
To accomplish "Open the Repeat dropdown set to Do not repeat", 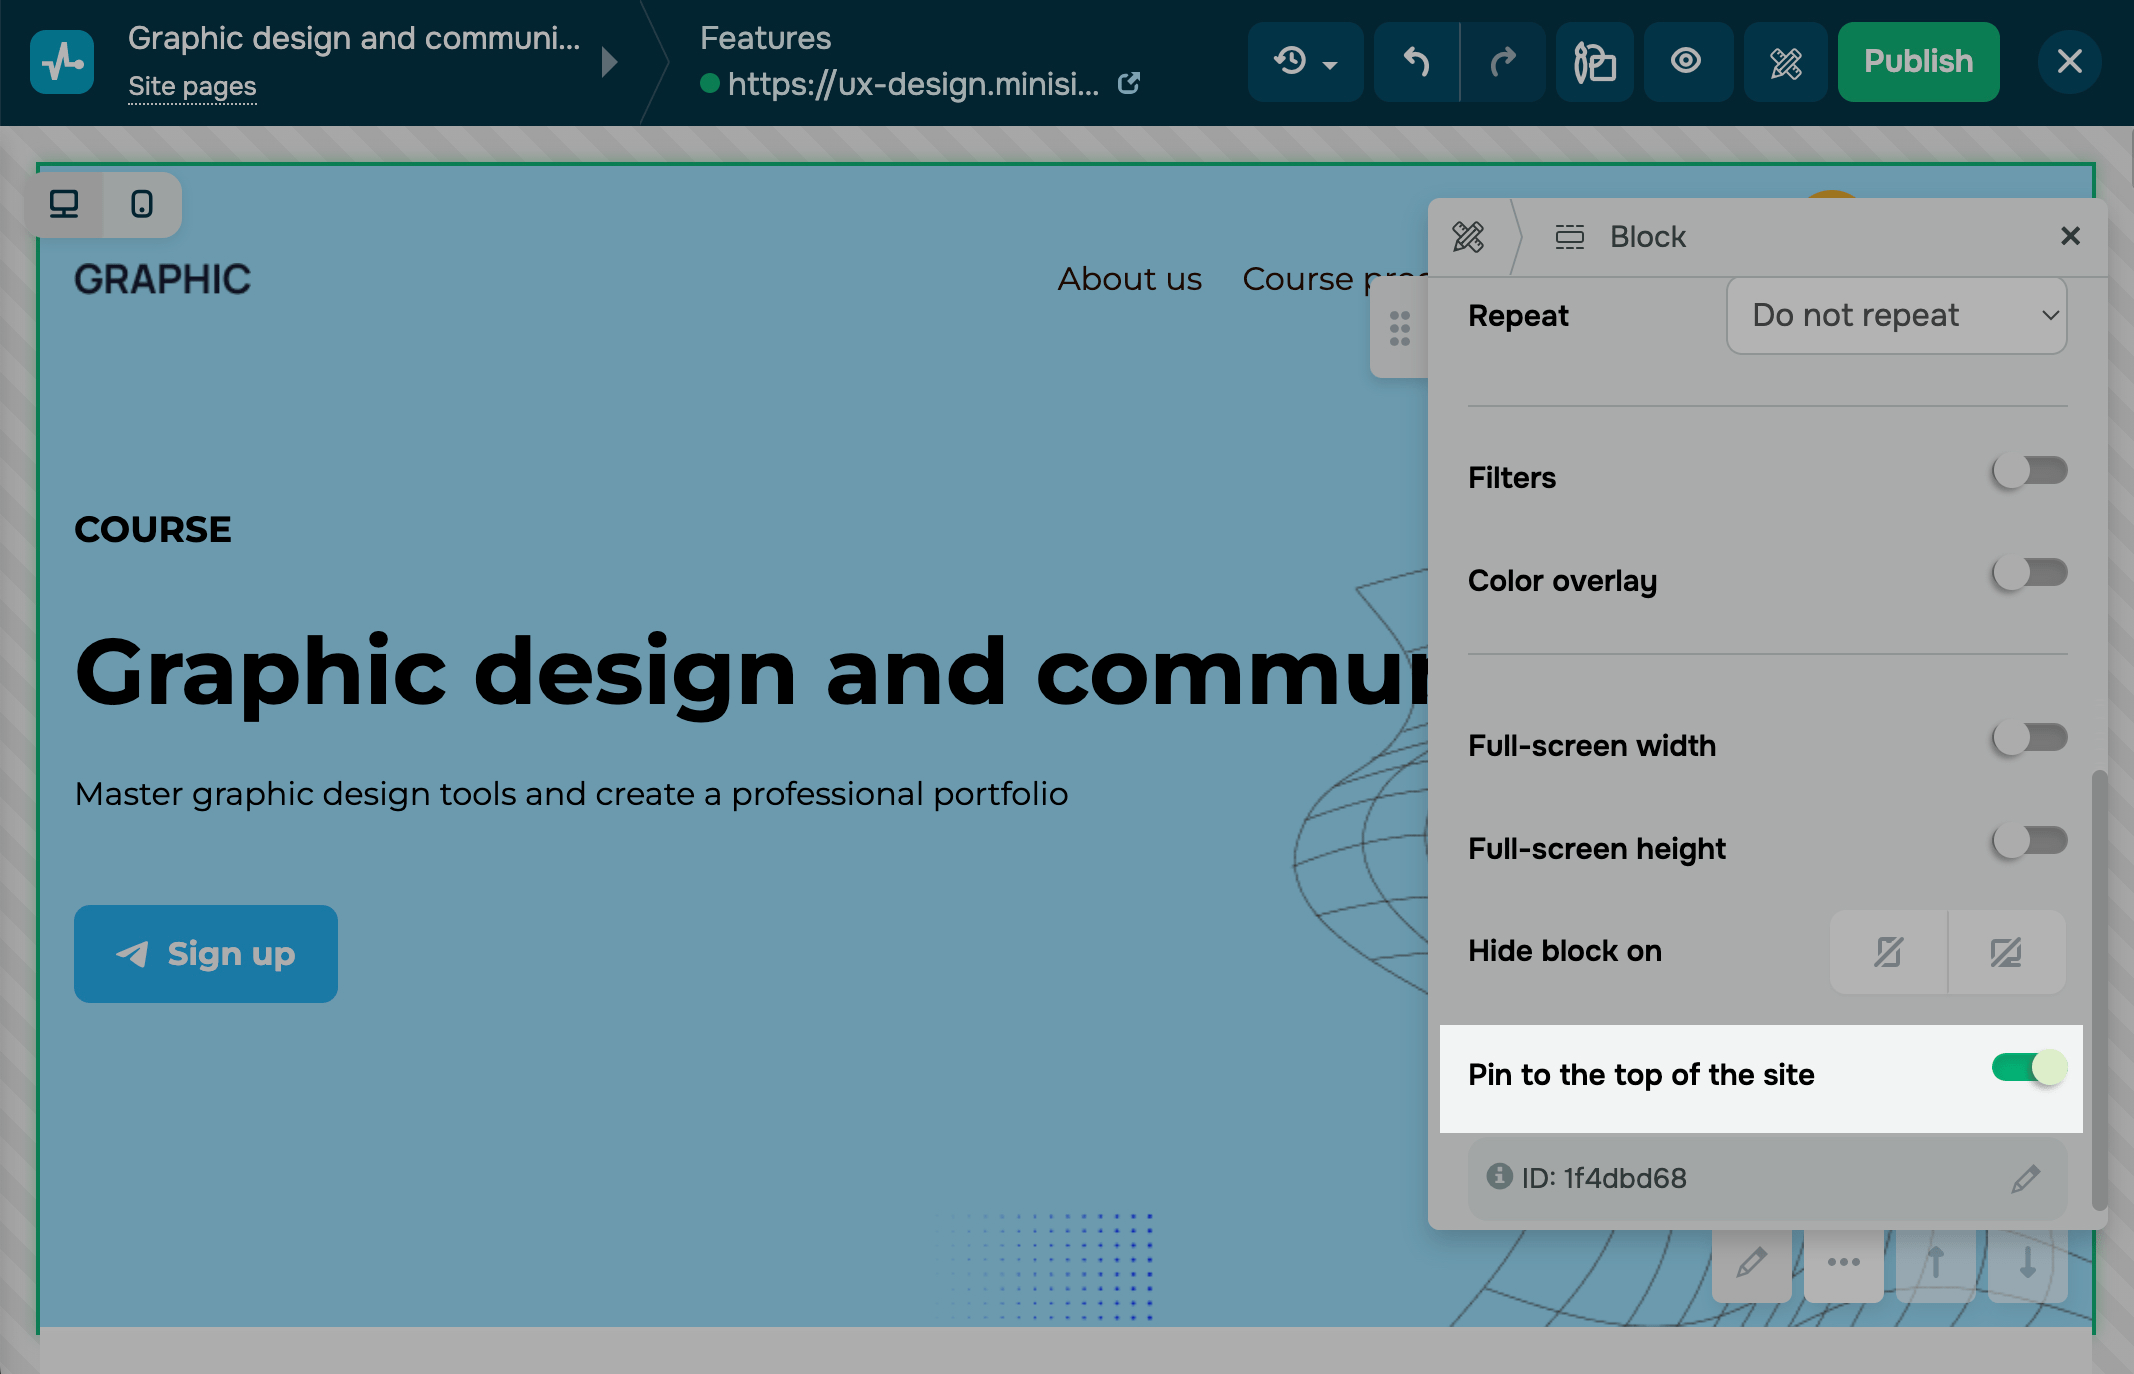I will [1896, 316].
